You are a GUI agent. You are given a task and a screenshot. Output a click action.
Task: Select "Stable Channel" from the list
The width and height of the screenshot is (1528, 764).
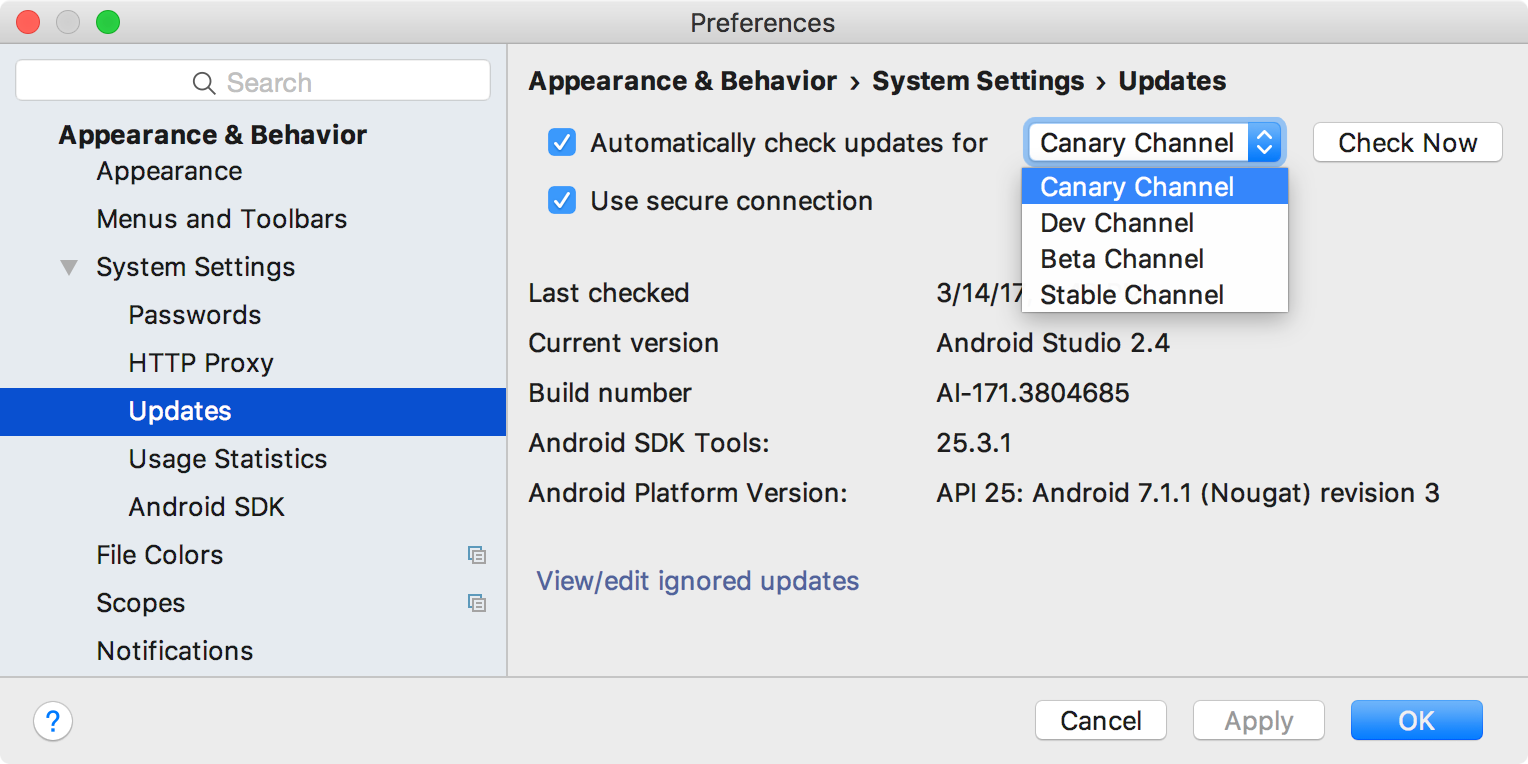tap(1131, 294)
